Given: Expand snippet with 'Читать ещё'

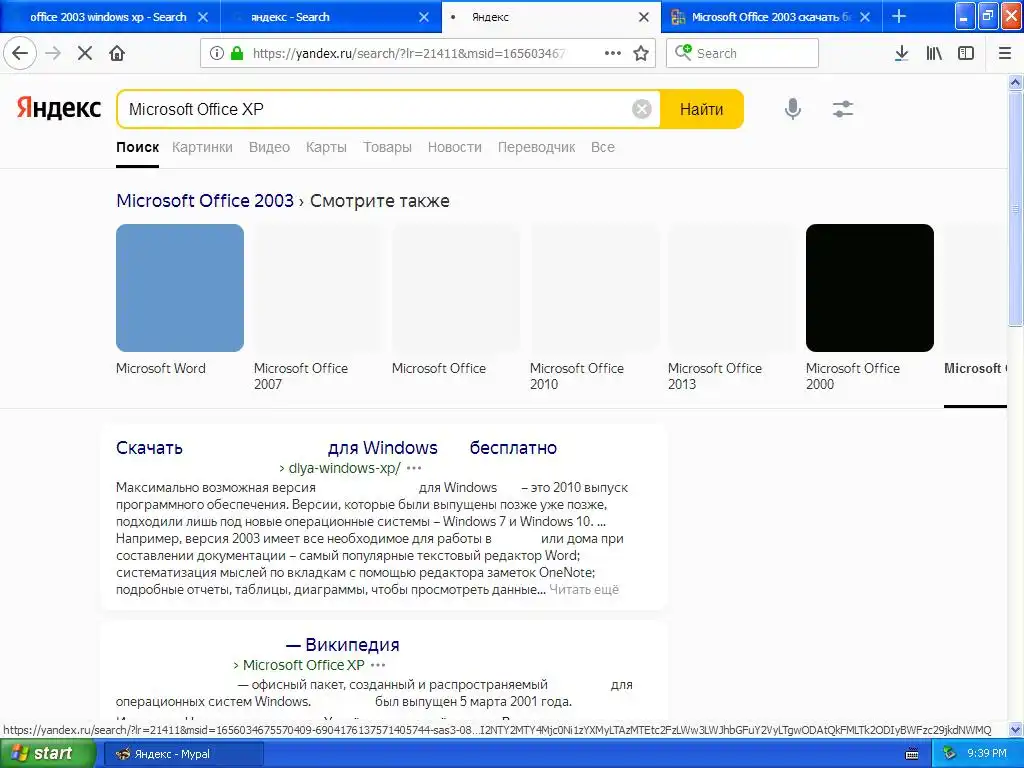Looking at the screenshot, I should point(584,590).
